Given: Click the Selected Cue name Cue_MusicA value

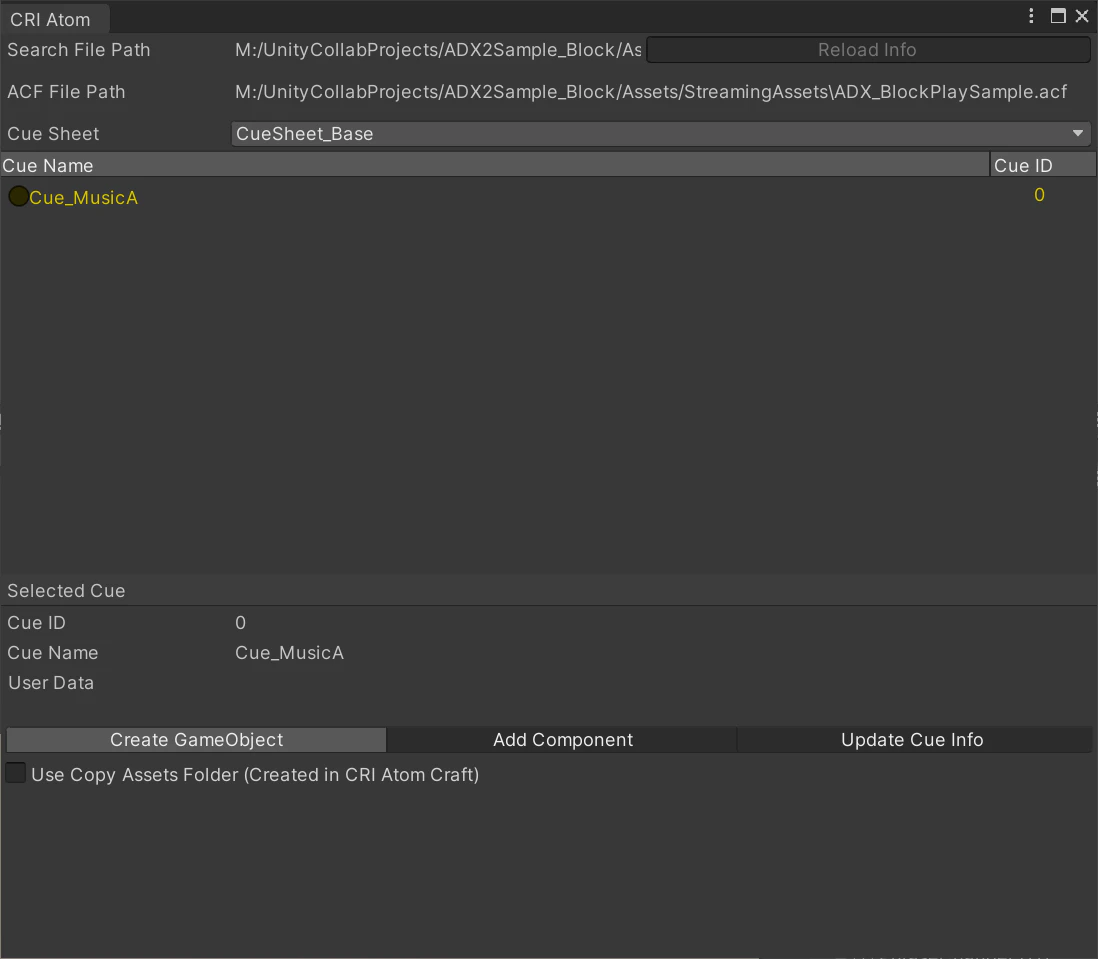Looking at the screenshot, I should tap(289, 652).
